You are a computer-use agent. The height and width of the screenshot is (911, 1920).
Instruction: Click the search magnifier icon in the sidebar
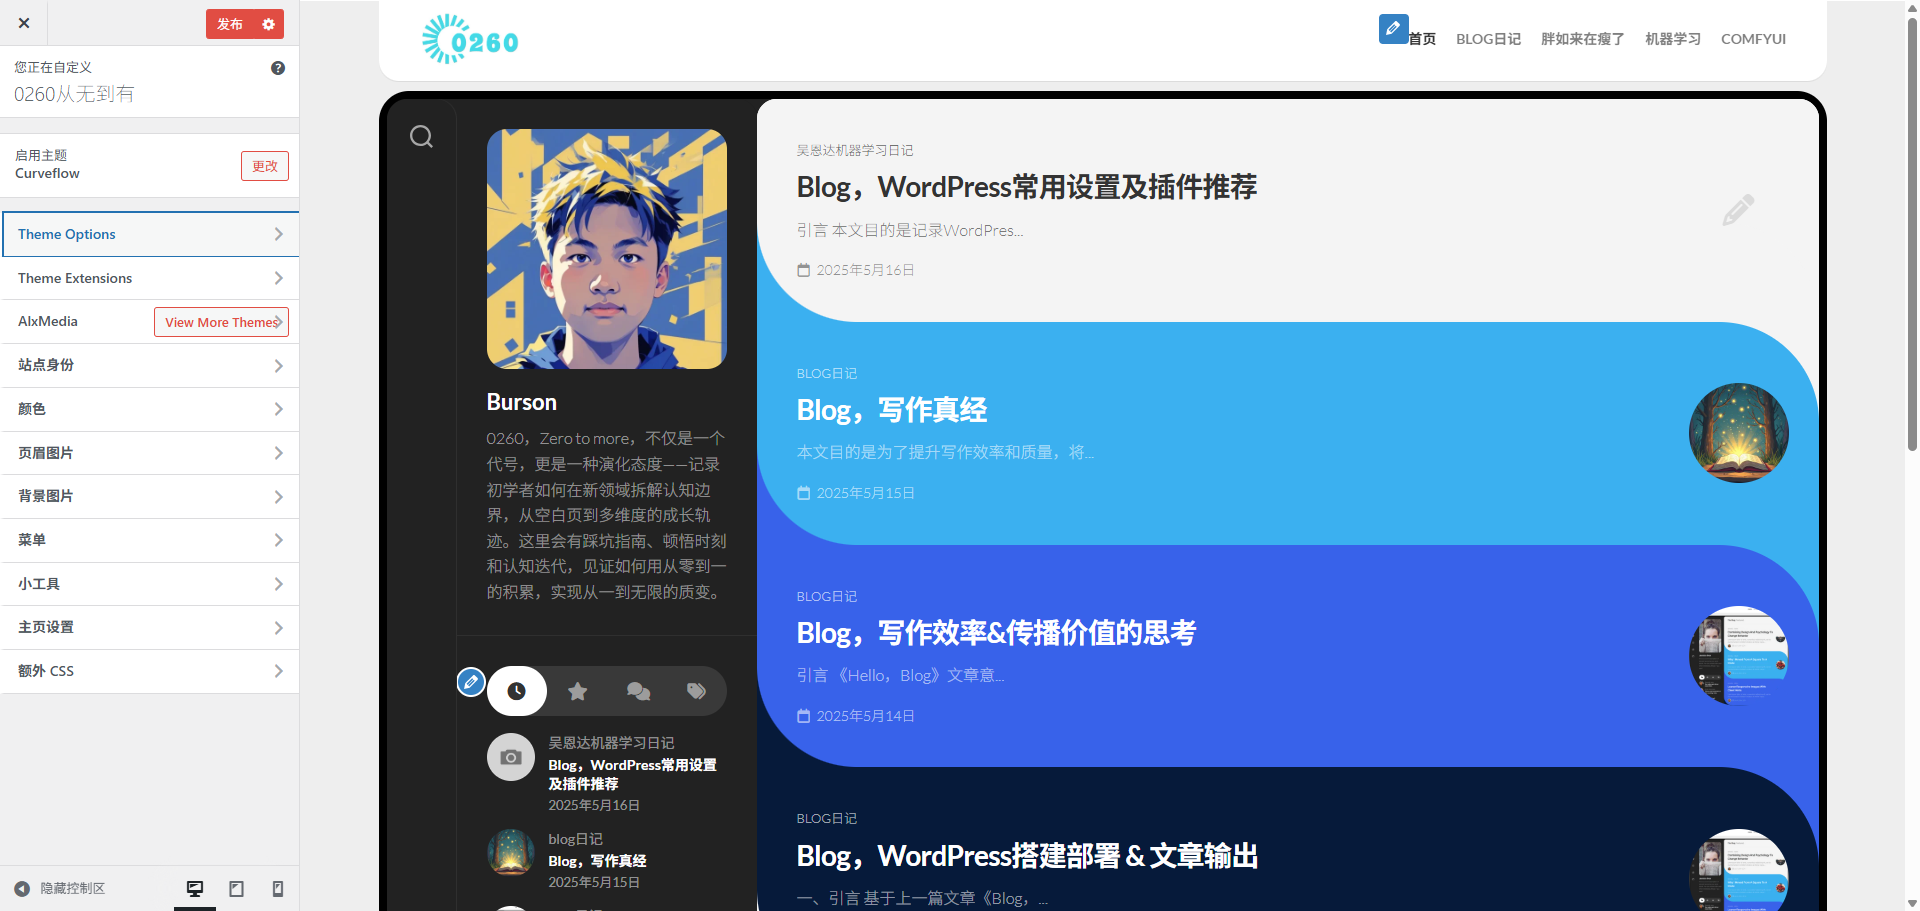coord(421,136)
